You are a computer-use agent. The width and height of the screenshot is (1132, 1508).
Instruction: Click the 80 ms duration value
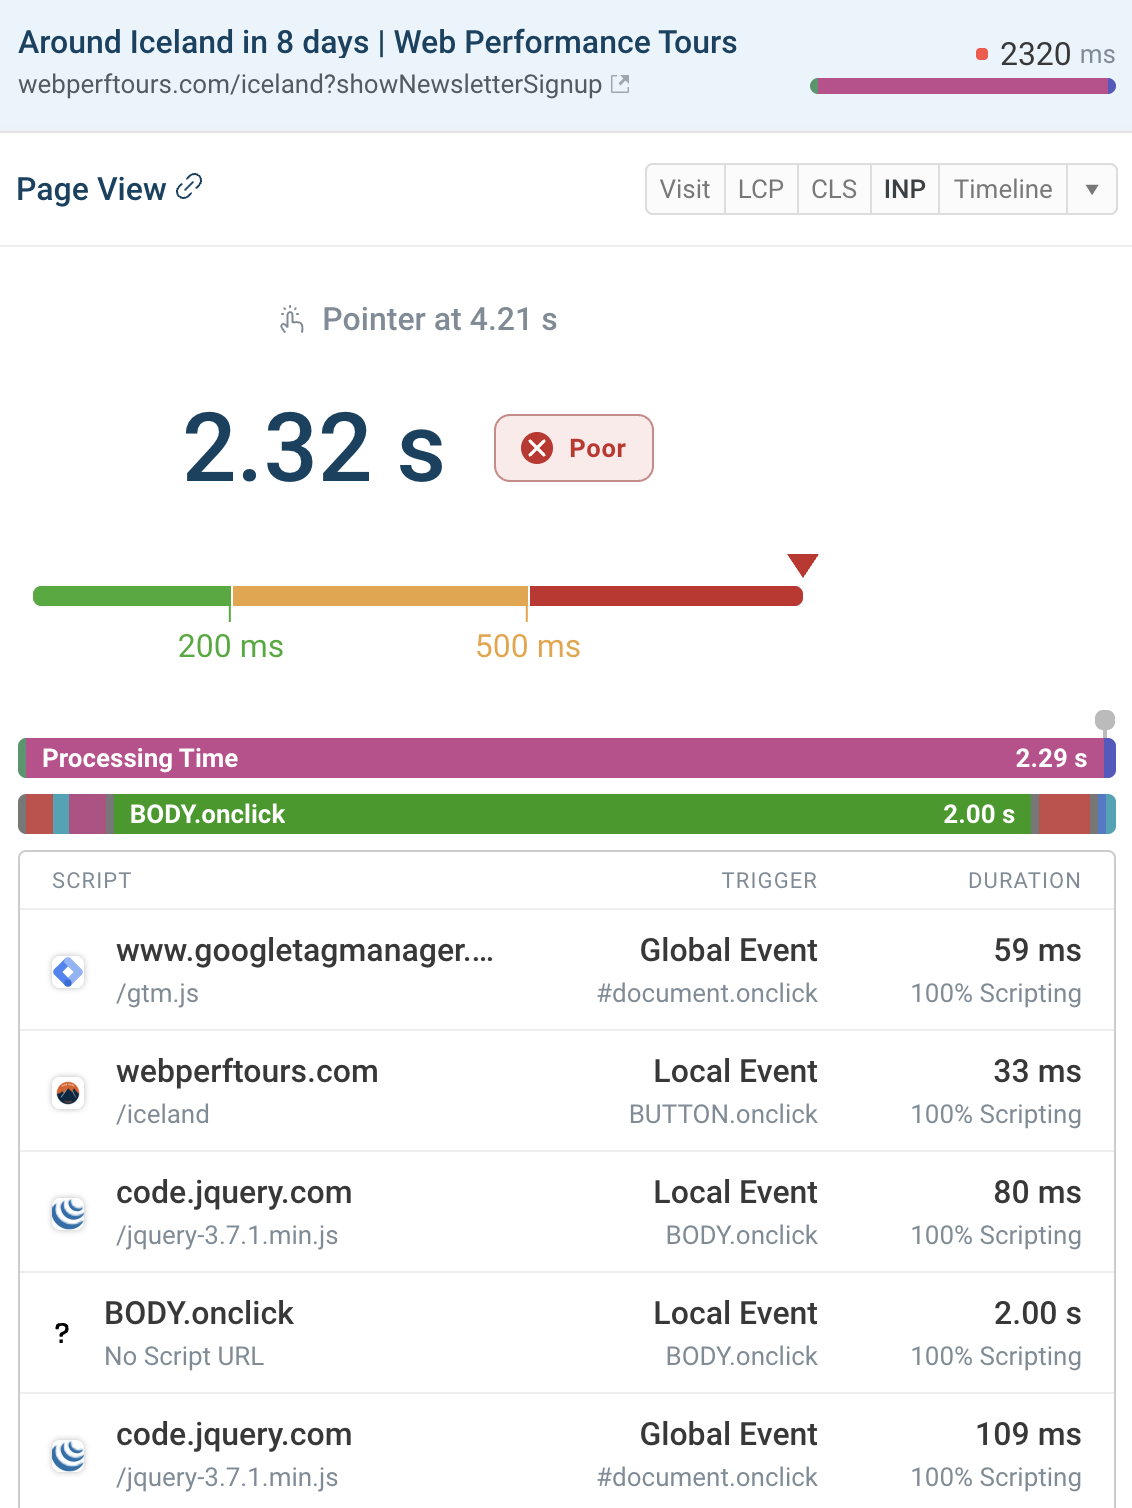[x=1037, y=1192]
